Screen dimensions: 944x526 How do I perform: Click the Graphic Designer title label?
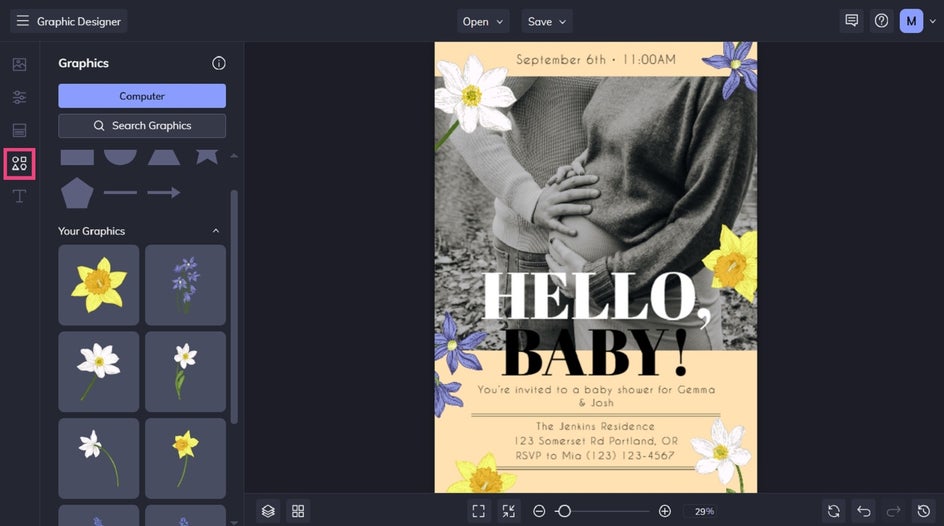pyautogui.click(x=79, y=22)
